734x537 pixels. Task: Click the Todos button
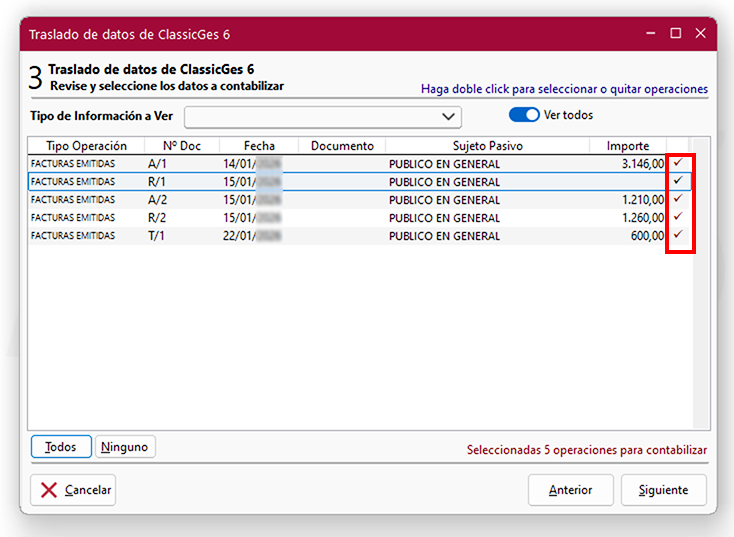point(61,447)
